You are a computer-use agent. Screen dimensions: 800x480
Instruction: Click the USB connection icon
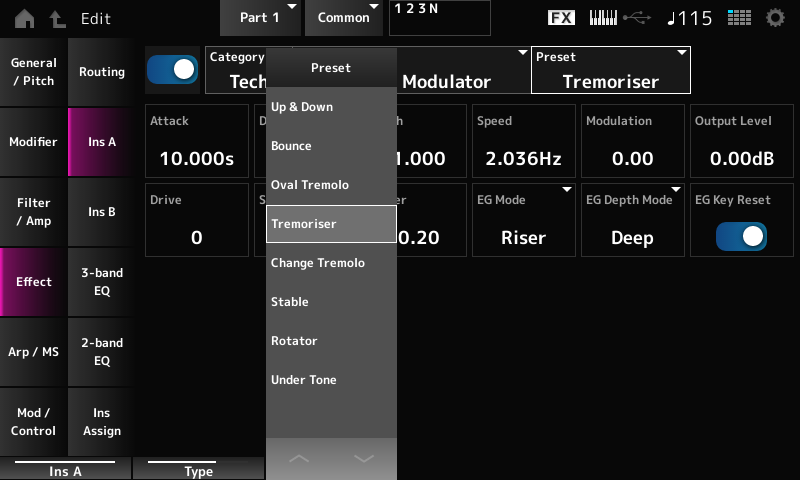[636, 18]
